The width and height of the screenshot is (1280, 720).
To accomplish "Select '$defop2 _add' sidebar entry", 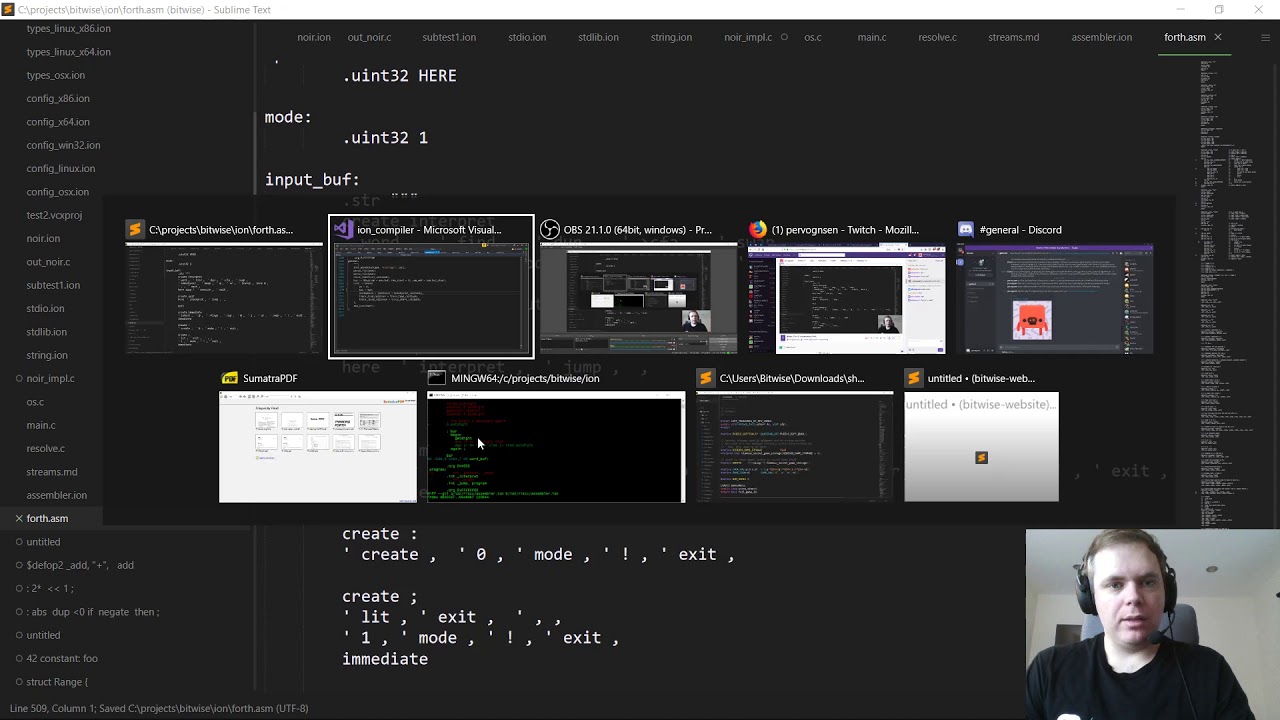I will pyautogui.click(x=80, y=565).
